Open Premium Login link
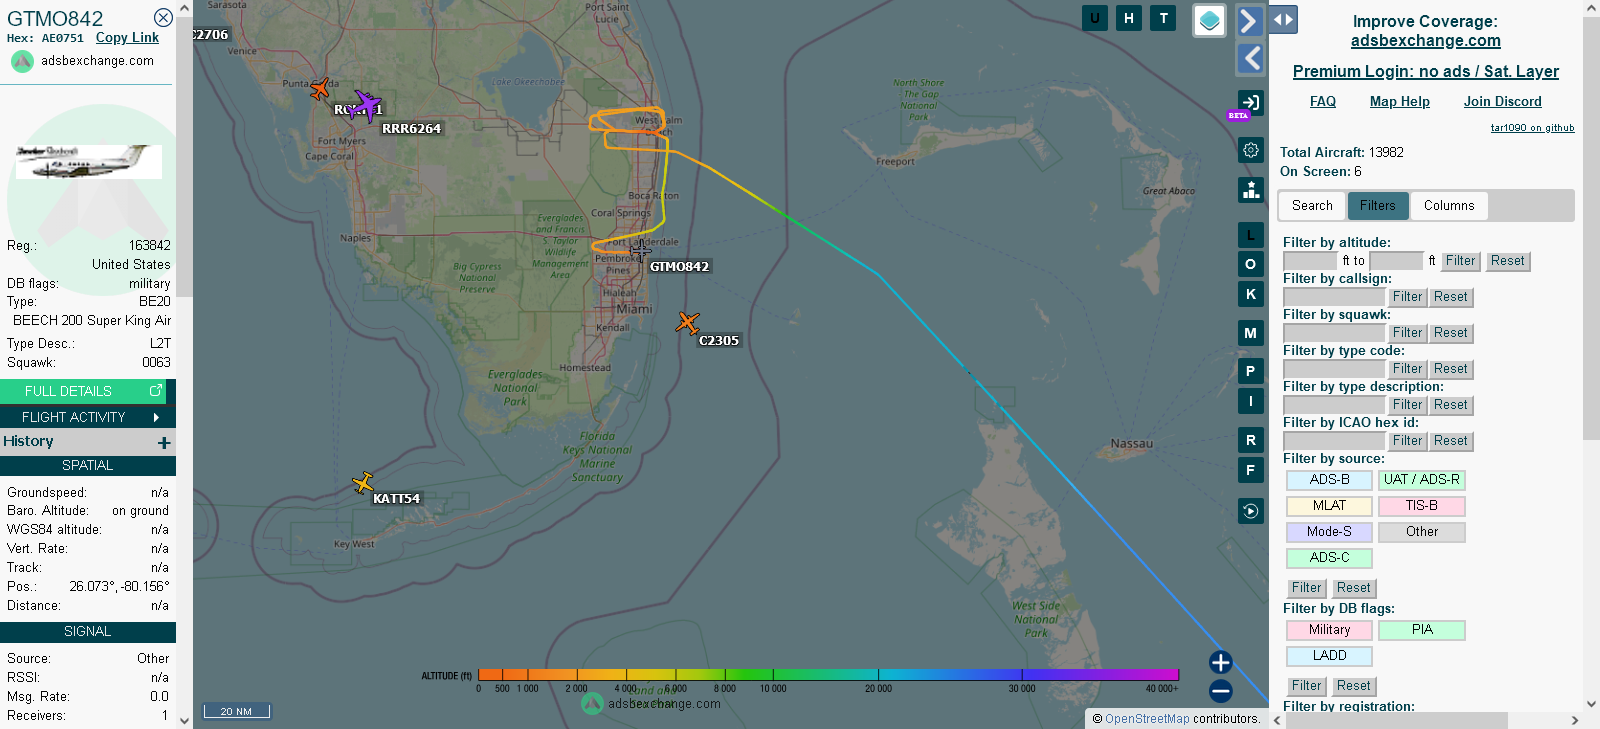The height and width of the screenshot is (729, 1600). point(1425,71)
